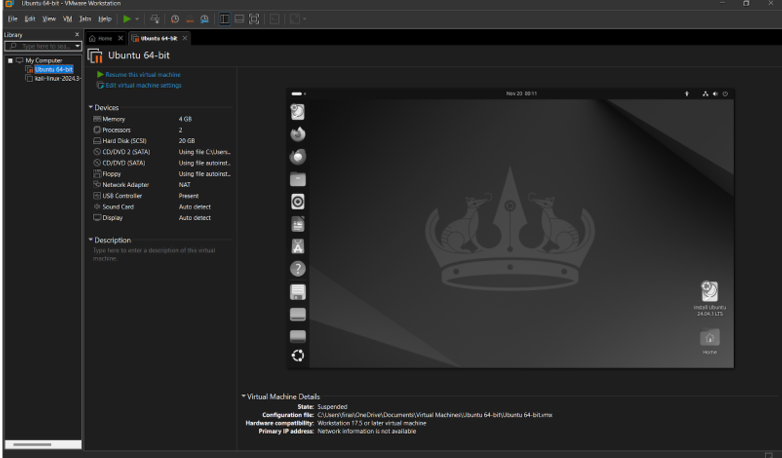This screenshot has height=458, width=782.
Task: Open the VM menu
Action: point(67,19)
